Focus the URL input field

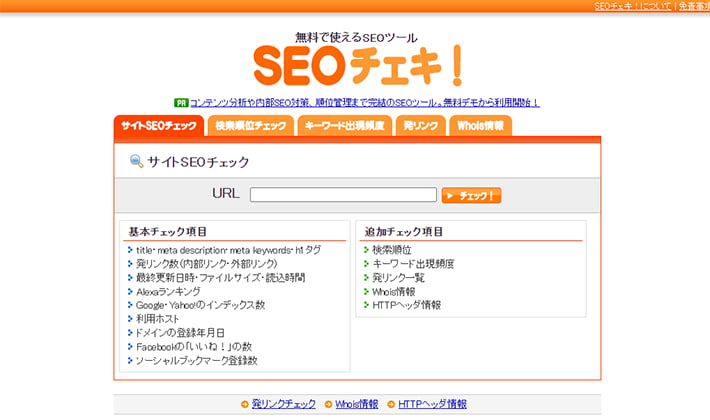[x=343, y=195]
